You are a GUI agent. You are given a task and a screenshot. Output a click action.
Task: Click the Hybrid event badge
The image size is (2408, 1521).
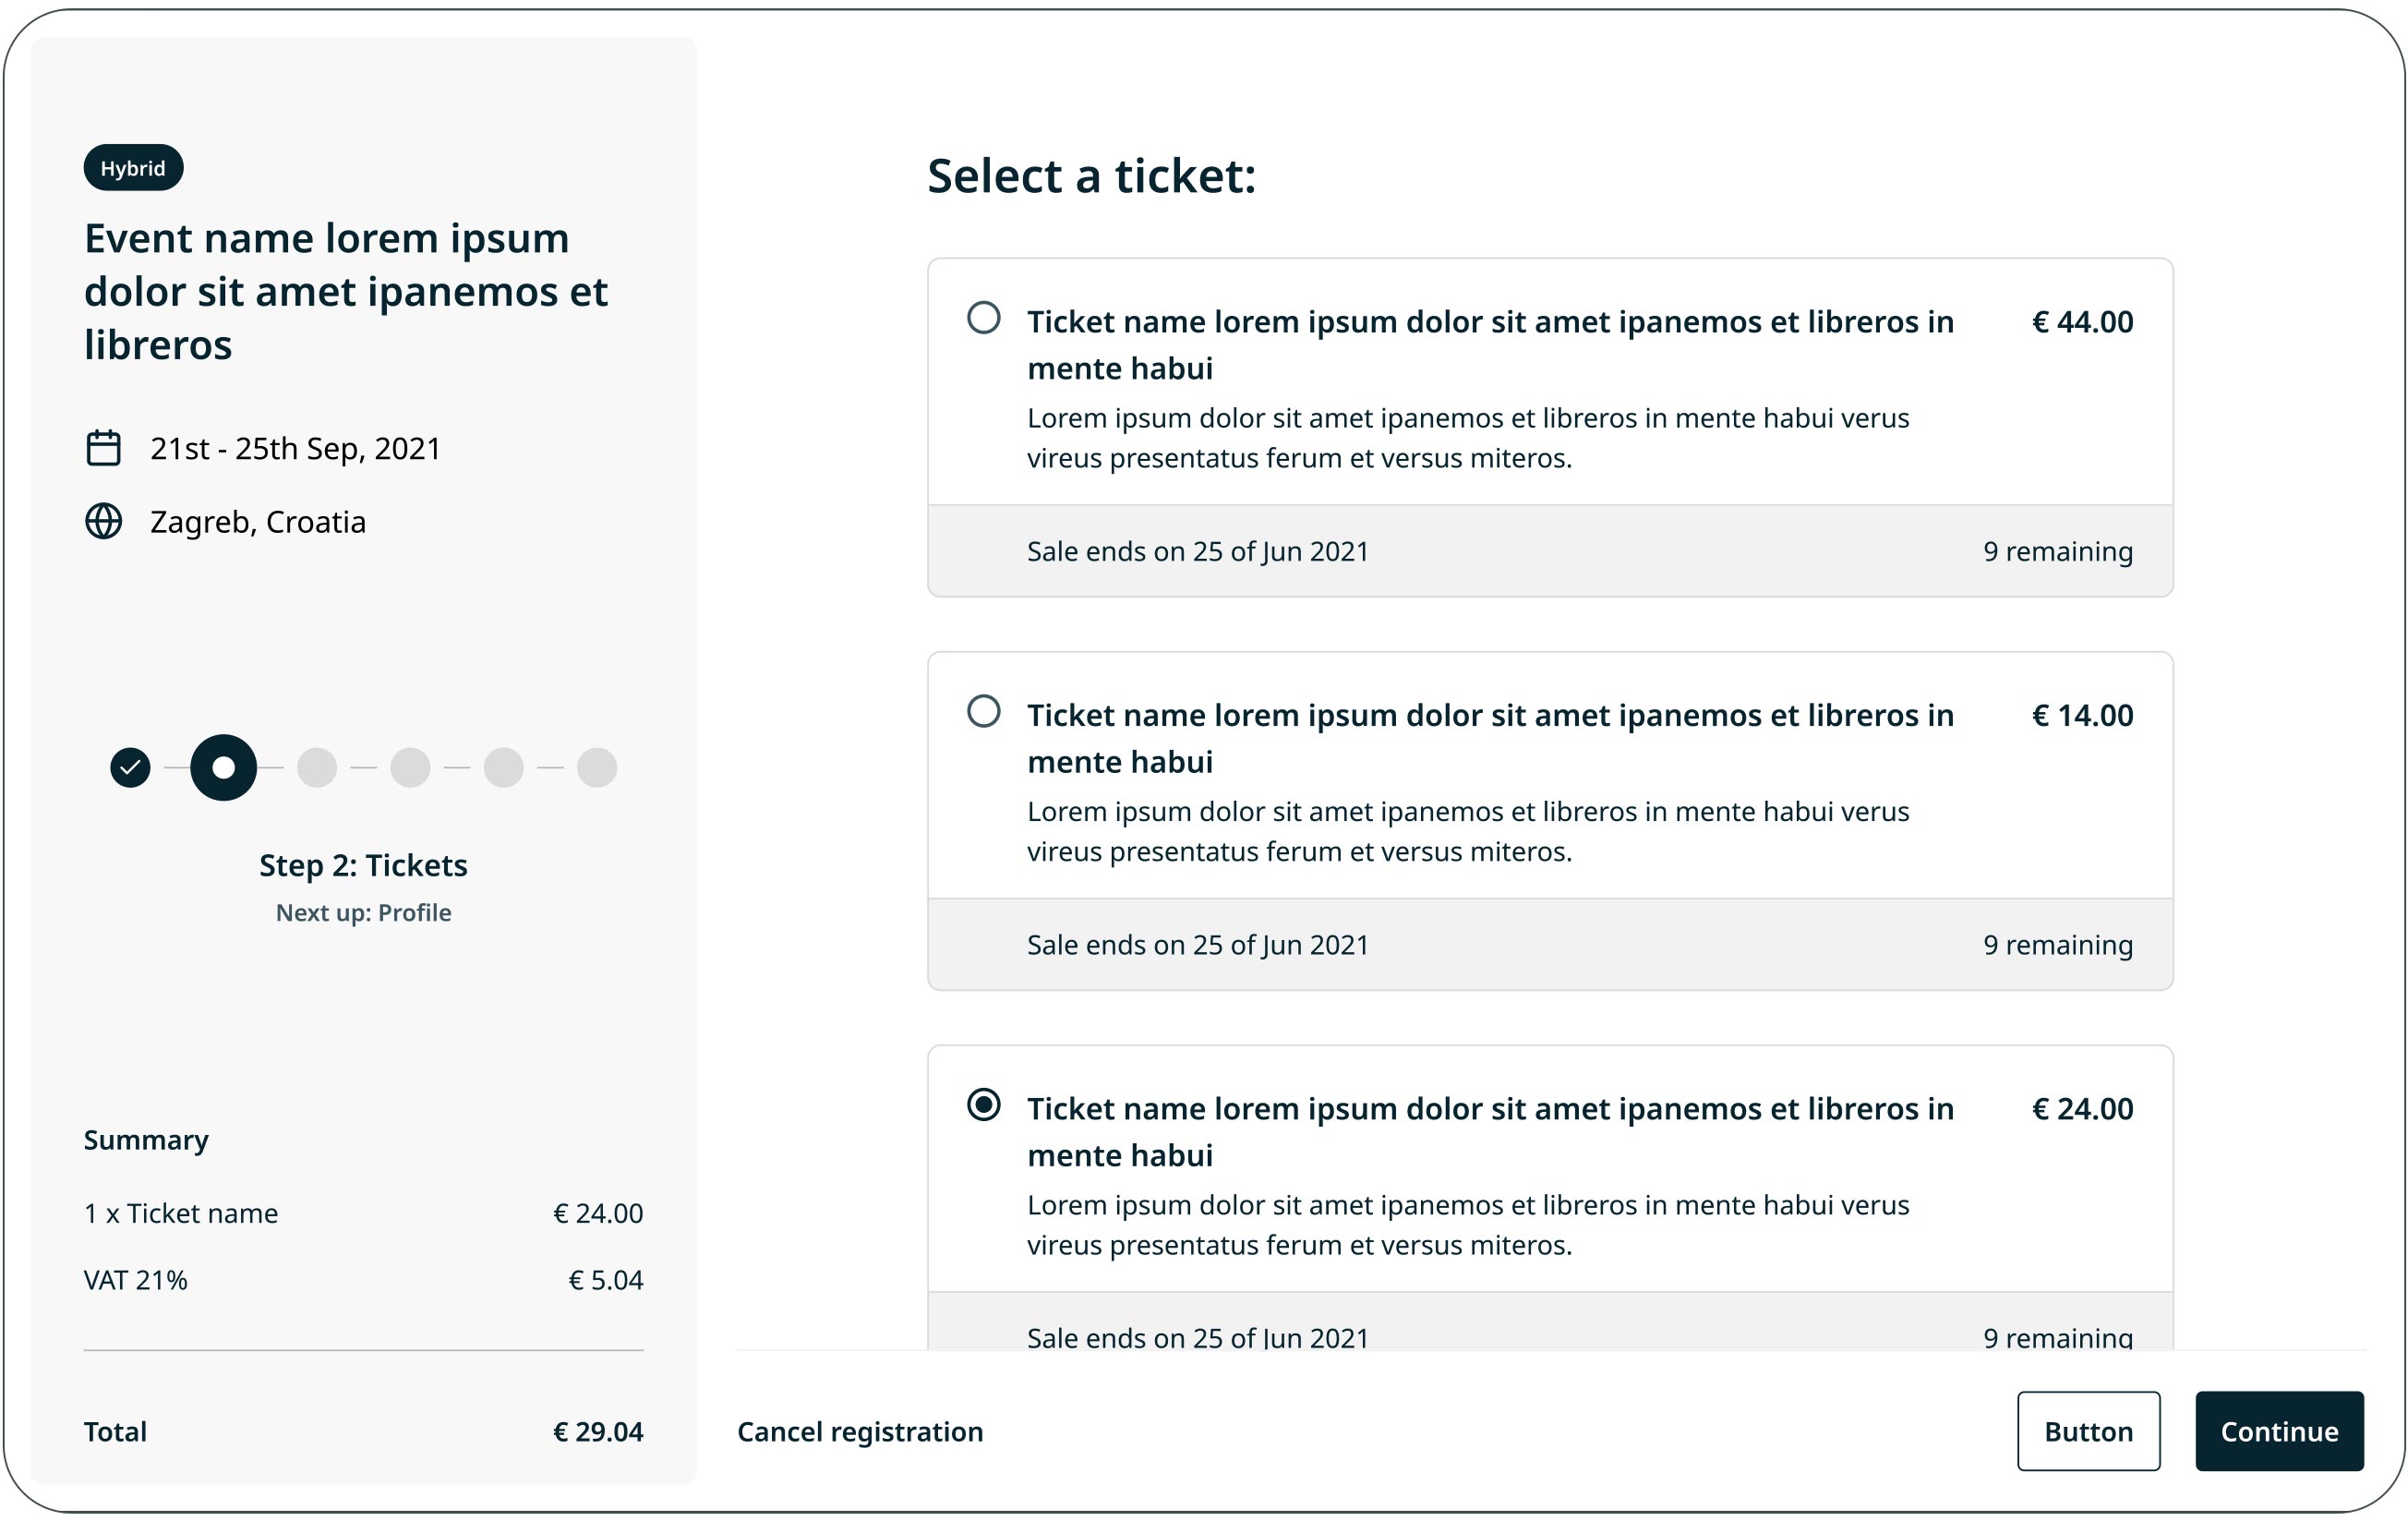tap(133, 168)
